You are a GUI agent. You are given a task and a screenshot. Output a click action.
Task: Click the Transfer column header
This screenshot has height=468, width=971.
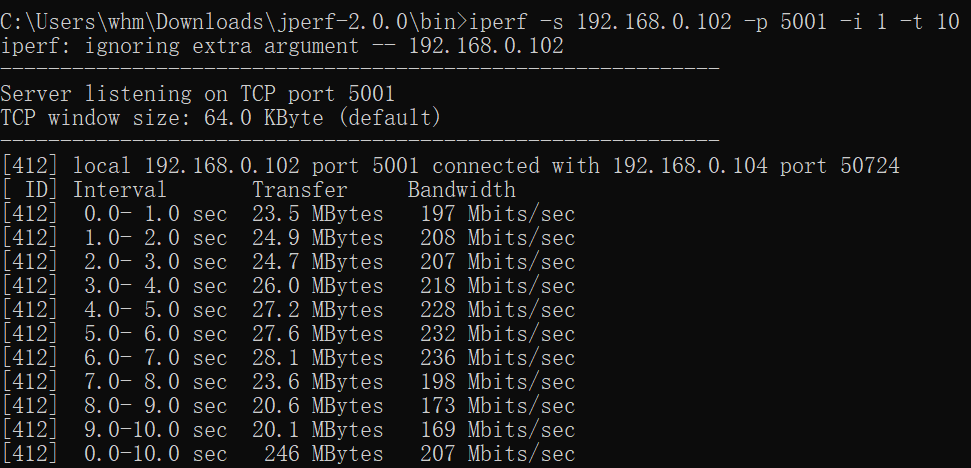pyautogui.click(x=300, y=189)
